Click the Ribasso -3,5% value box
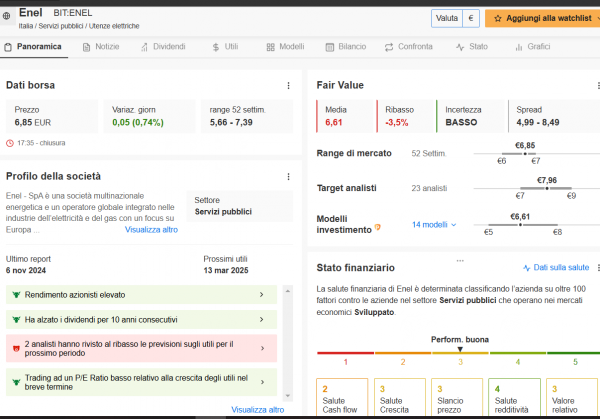Screen dimensions: 600x419 point(405,116)
